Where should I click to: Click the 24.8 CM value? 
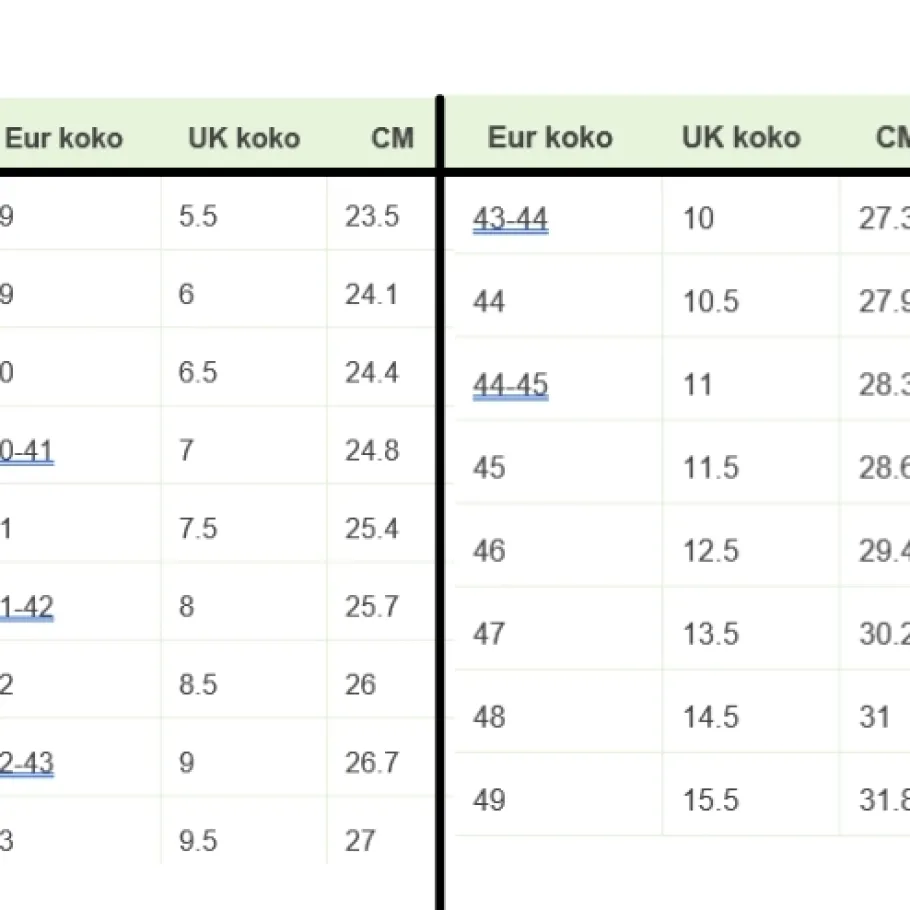[x=372, y=451]
